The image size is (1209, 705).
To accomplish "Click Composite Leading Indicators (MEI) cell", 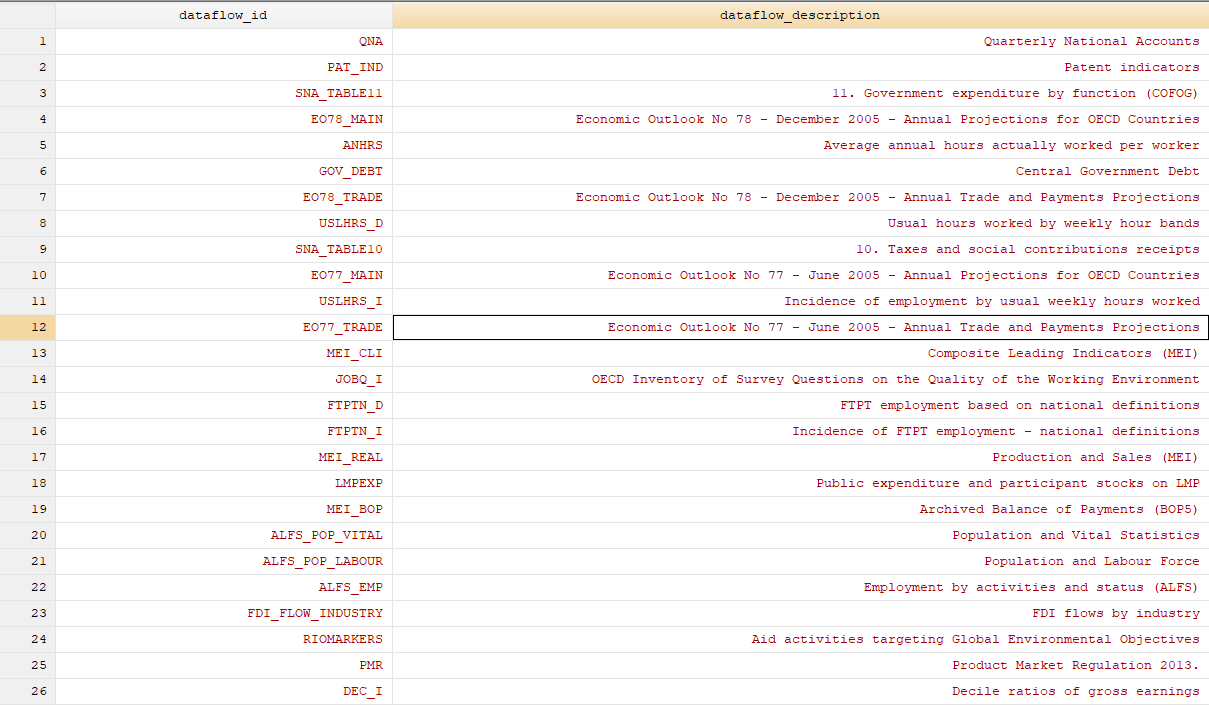I will (x=800, y=353).
